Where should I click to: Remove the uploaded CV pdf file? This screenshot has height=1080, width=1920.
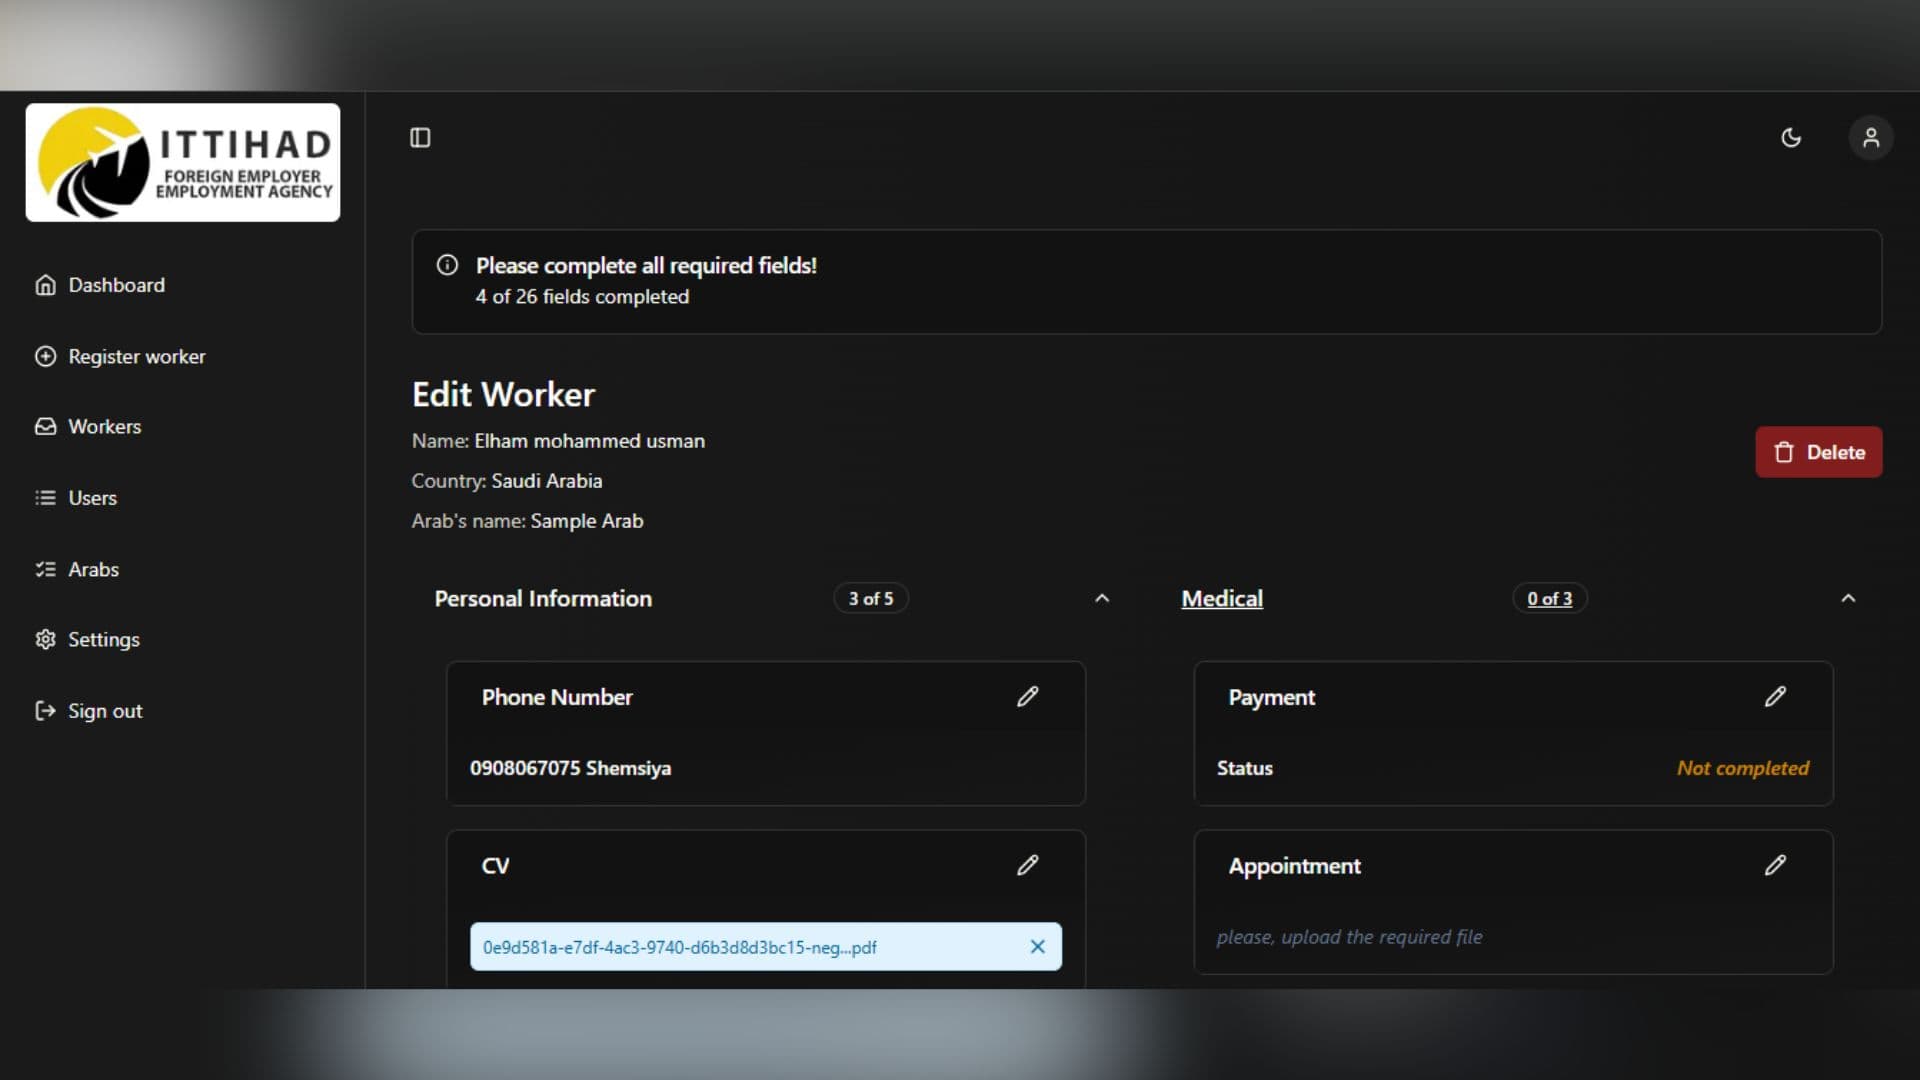(1037, 946)
